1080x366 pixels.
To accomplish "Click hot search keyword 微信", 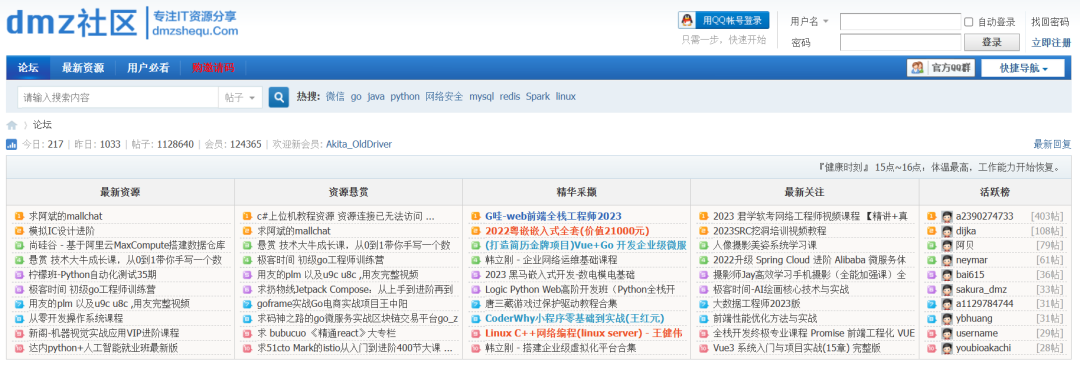I will (335, 96).
